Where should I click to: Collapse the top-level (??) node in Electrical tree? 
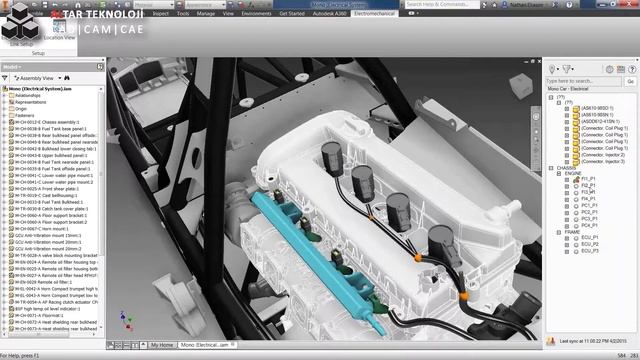(x=551, y=98)
